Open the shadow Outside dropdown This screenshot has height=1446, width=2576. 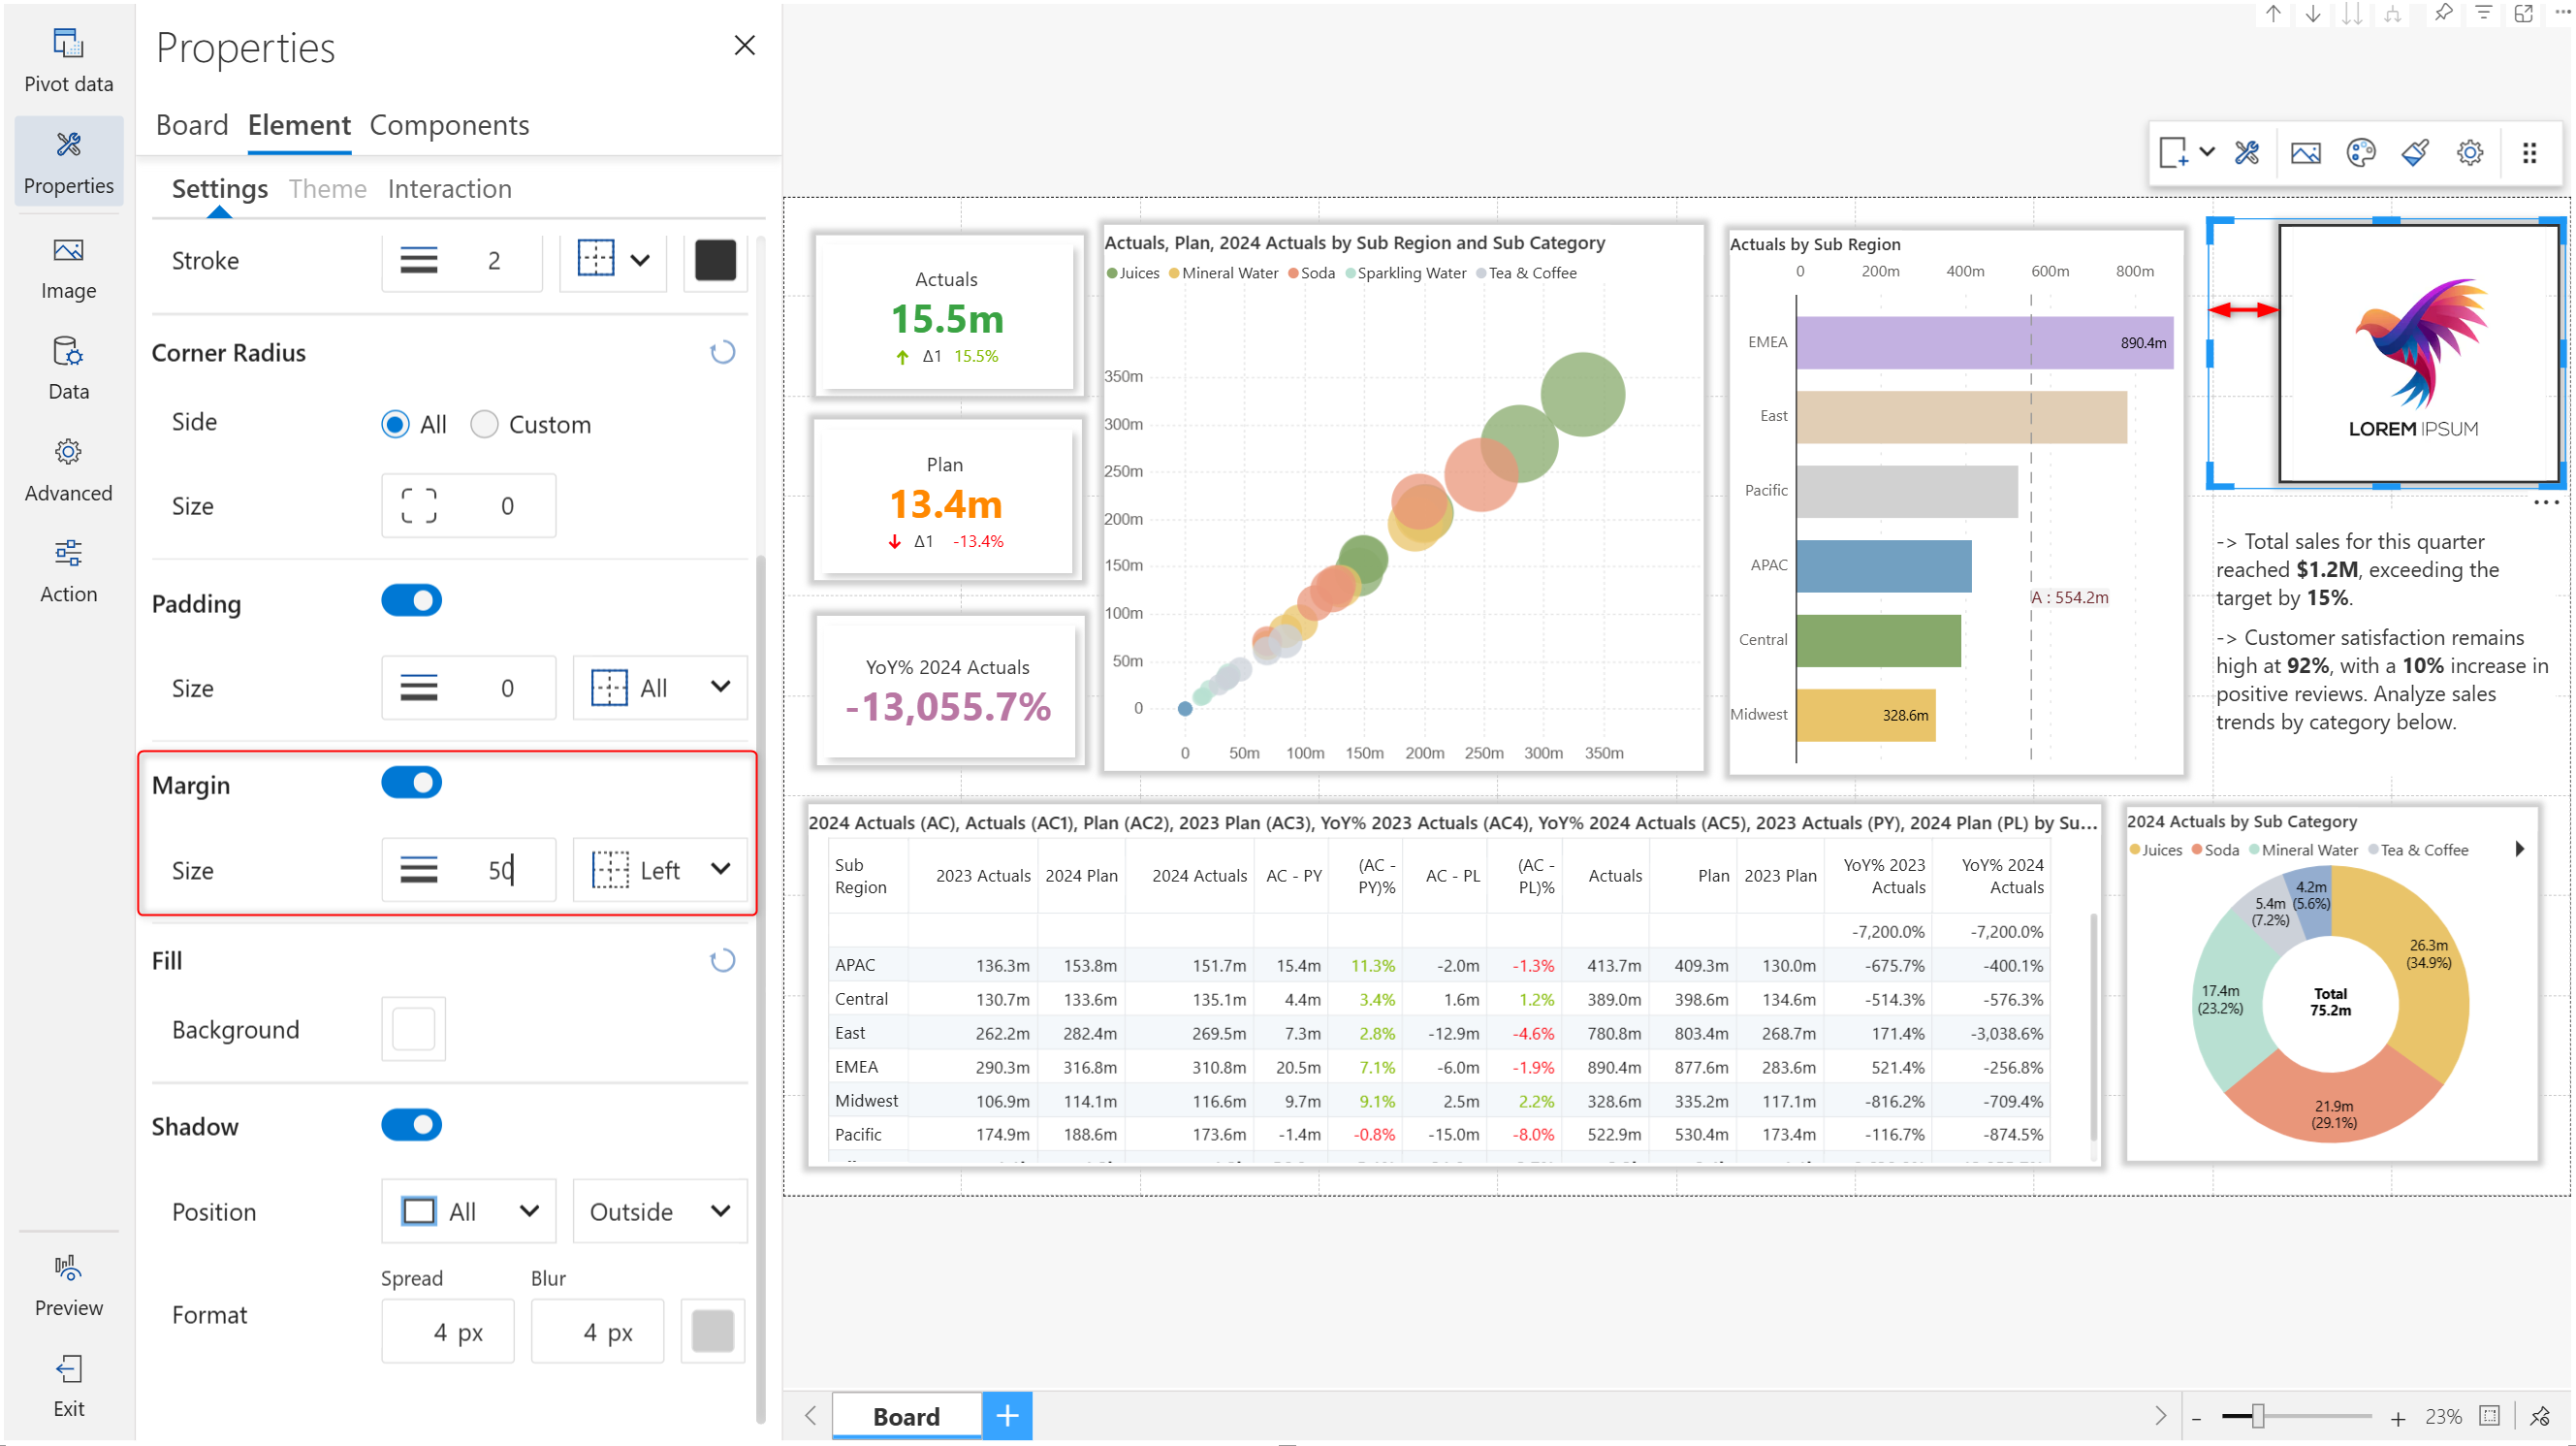660,1211
